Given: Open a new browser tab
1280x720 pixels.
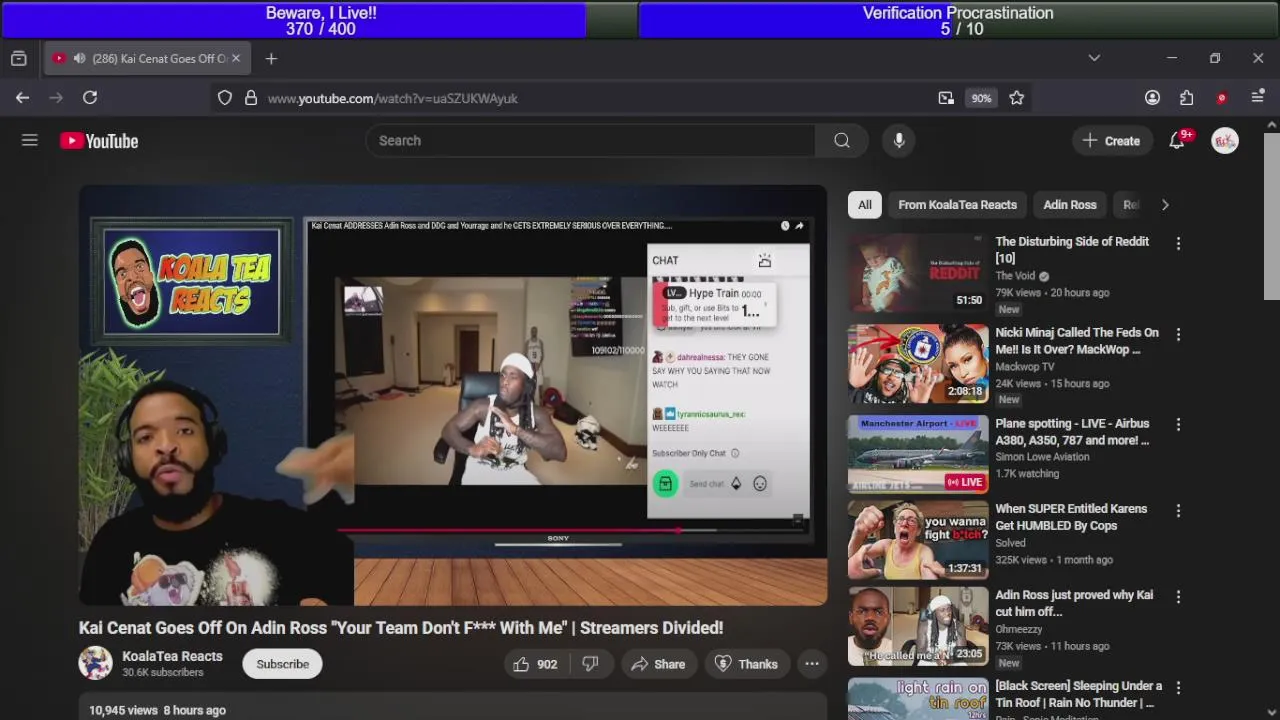Looking at the screenshot, I should [x=271, y=59].
